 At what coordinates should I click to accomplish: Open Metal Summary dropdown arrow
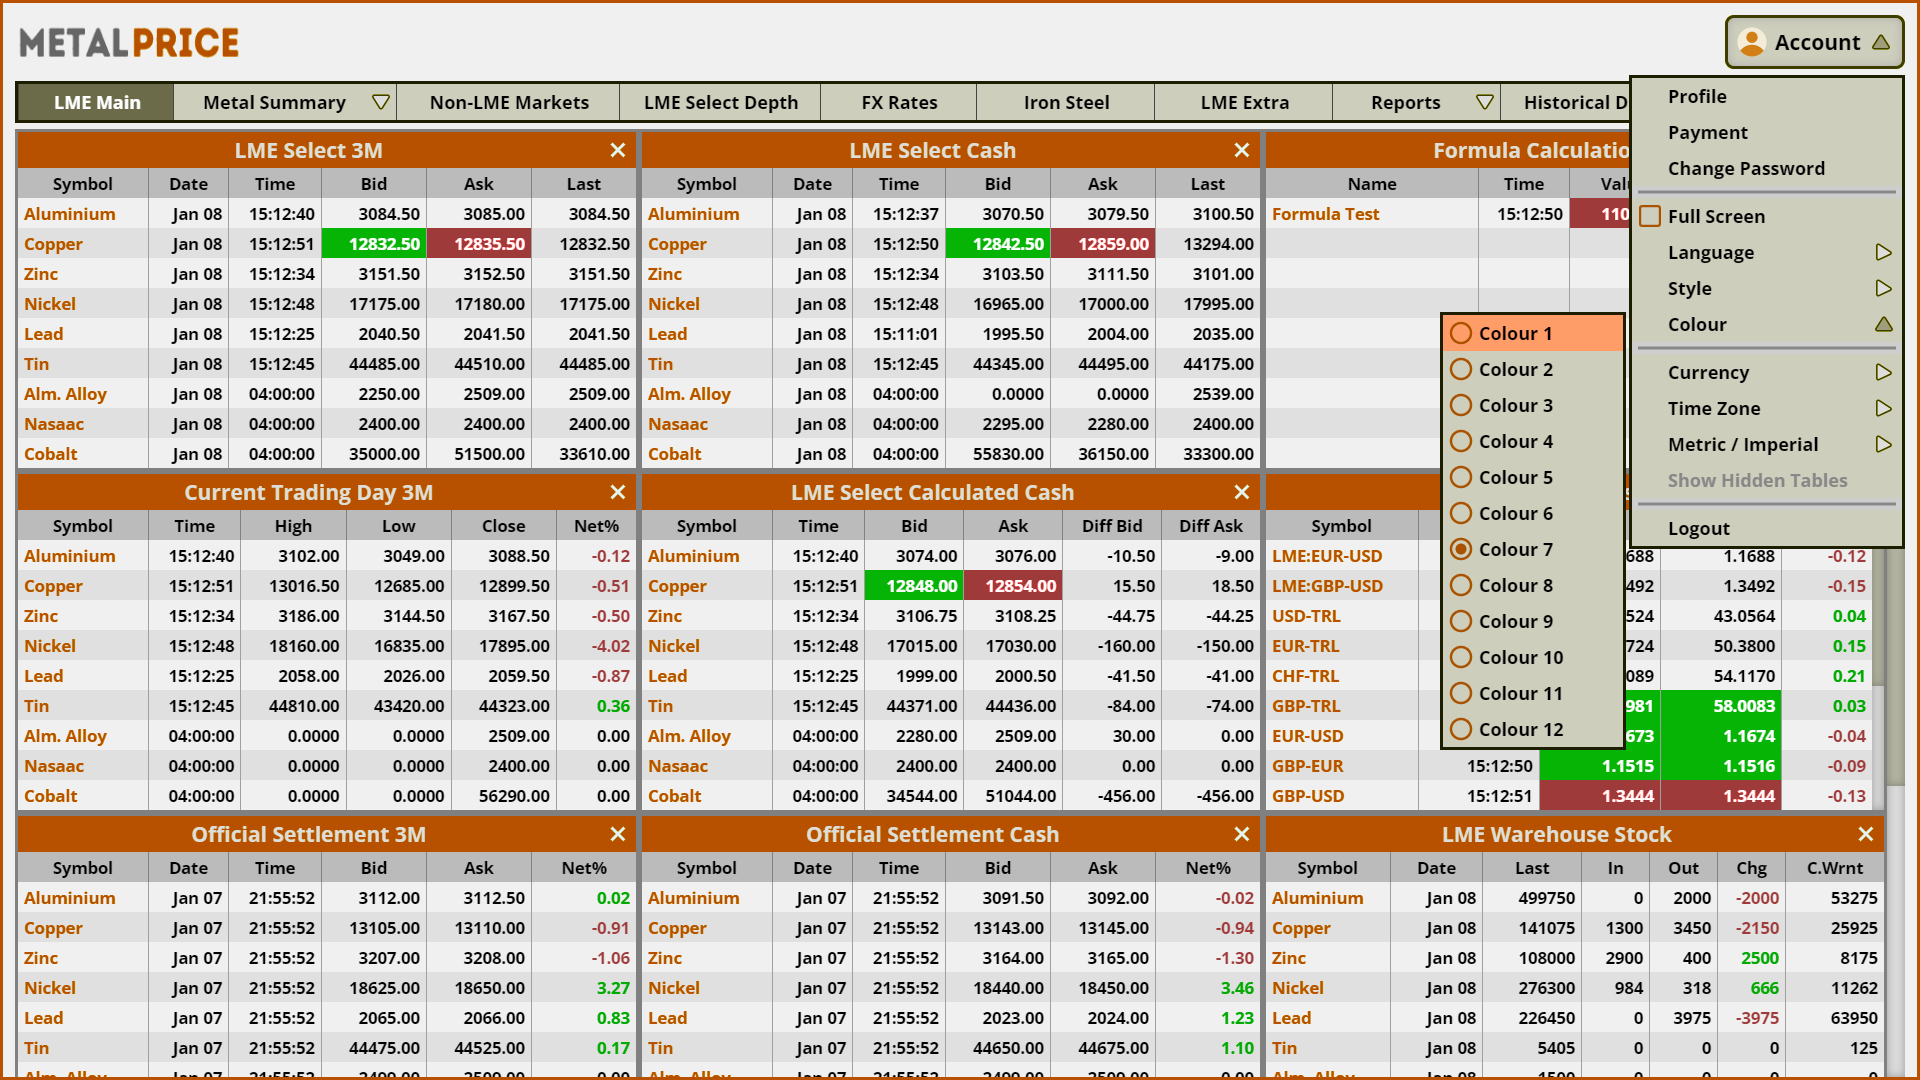380,102
